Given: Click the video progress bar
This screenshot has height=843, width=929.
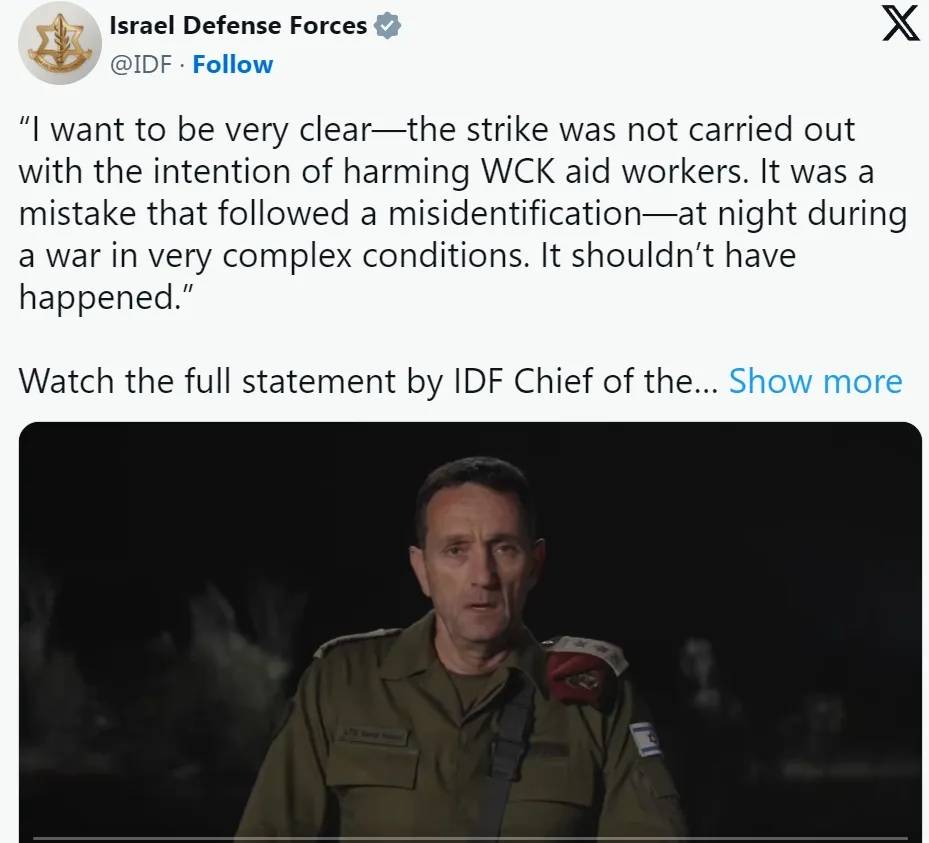Looking at the screenshot, I should point(470,838).
